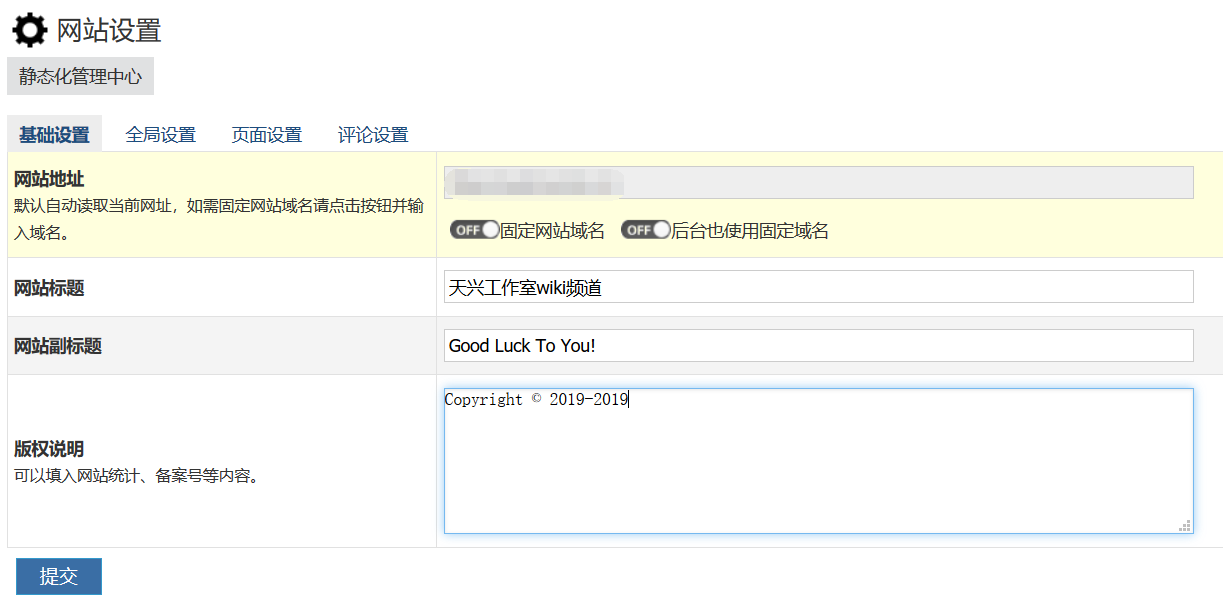Open the 静态化管理中心 button
This screenshot has width=1223, height=603.
click(80, 76)
